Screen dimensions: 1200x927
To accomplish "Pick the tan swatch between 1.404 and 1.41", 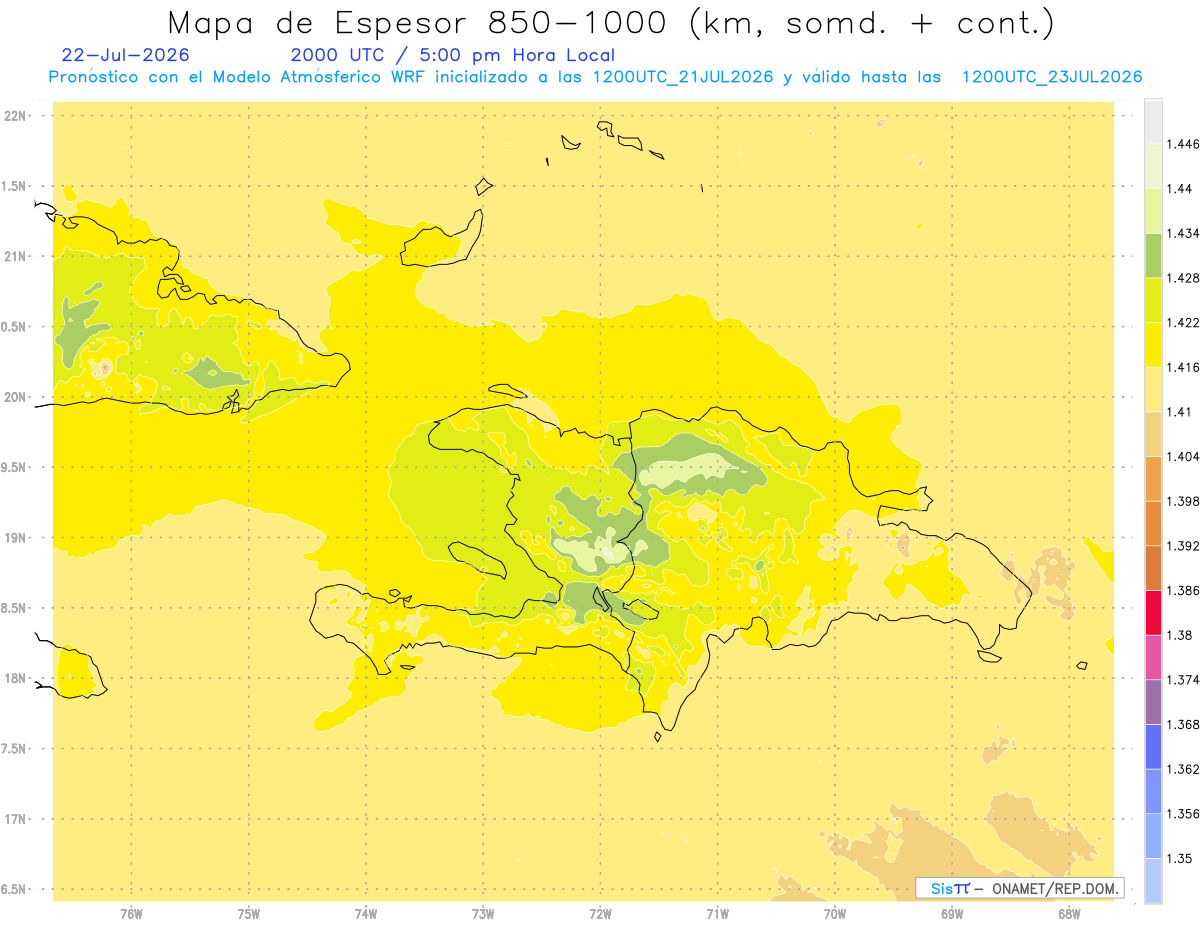I will point(1153,434).
